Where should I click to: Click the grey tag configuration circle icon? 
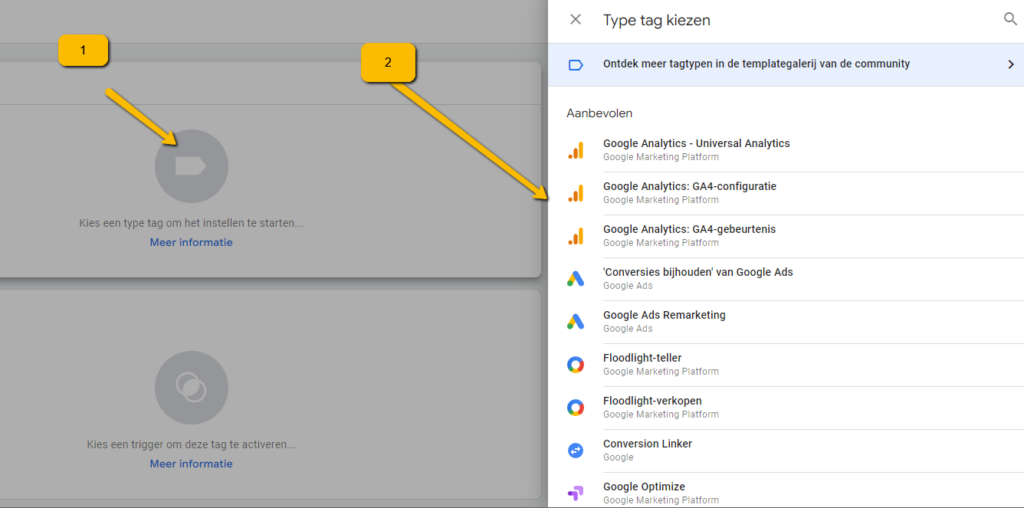pyautogui.click(x=191, y=167)
